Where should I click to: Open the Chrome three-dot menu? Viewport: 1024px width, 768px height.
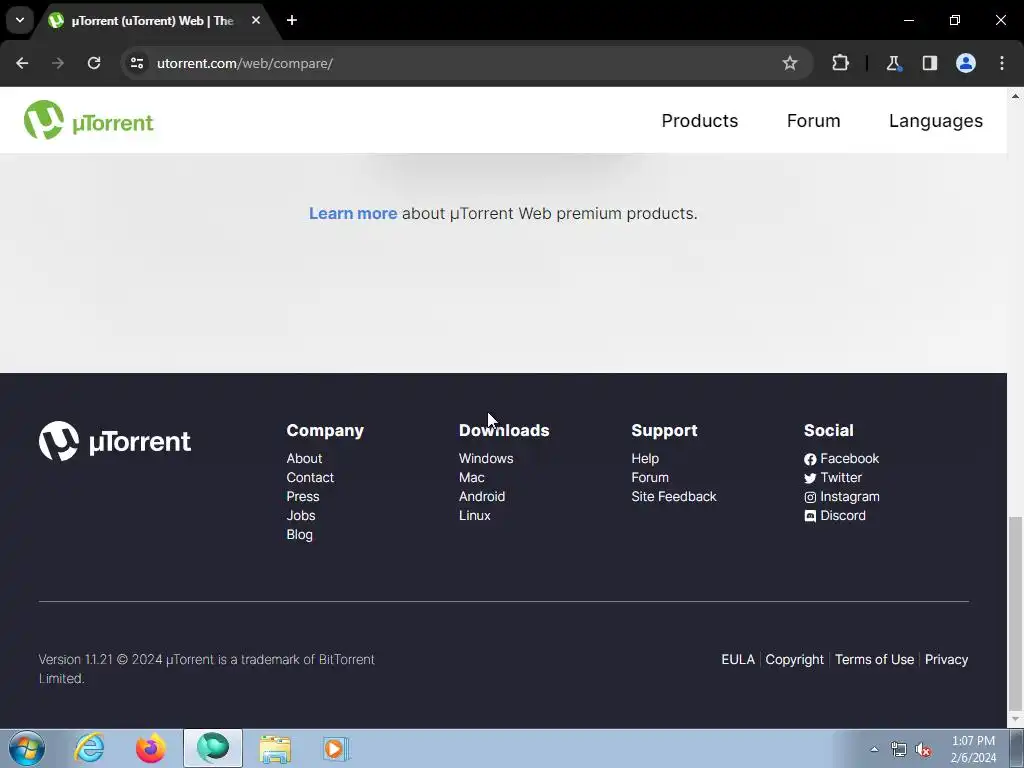click(1002, 63)
